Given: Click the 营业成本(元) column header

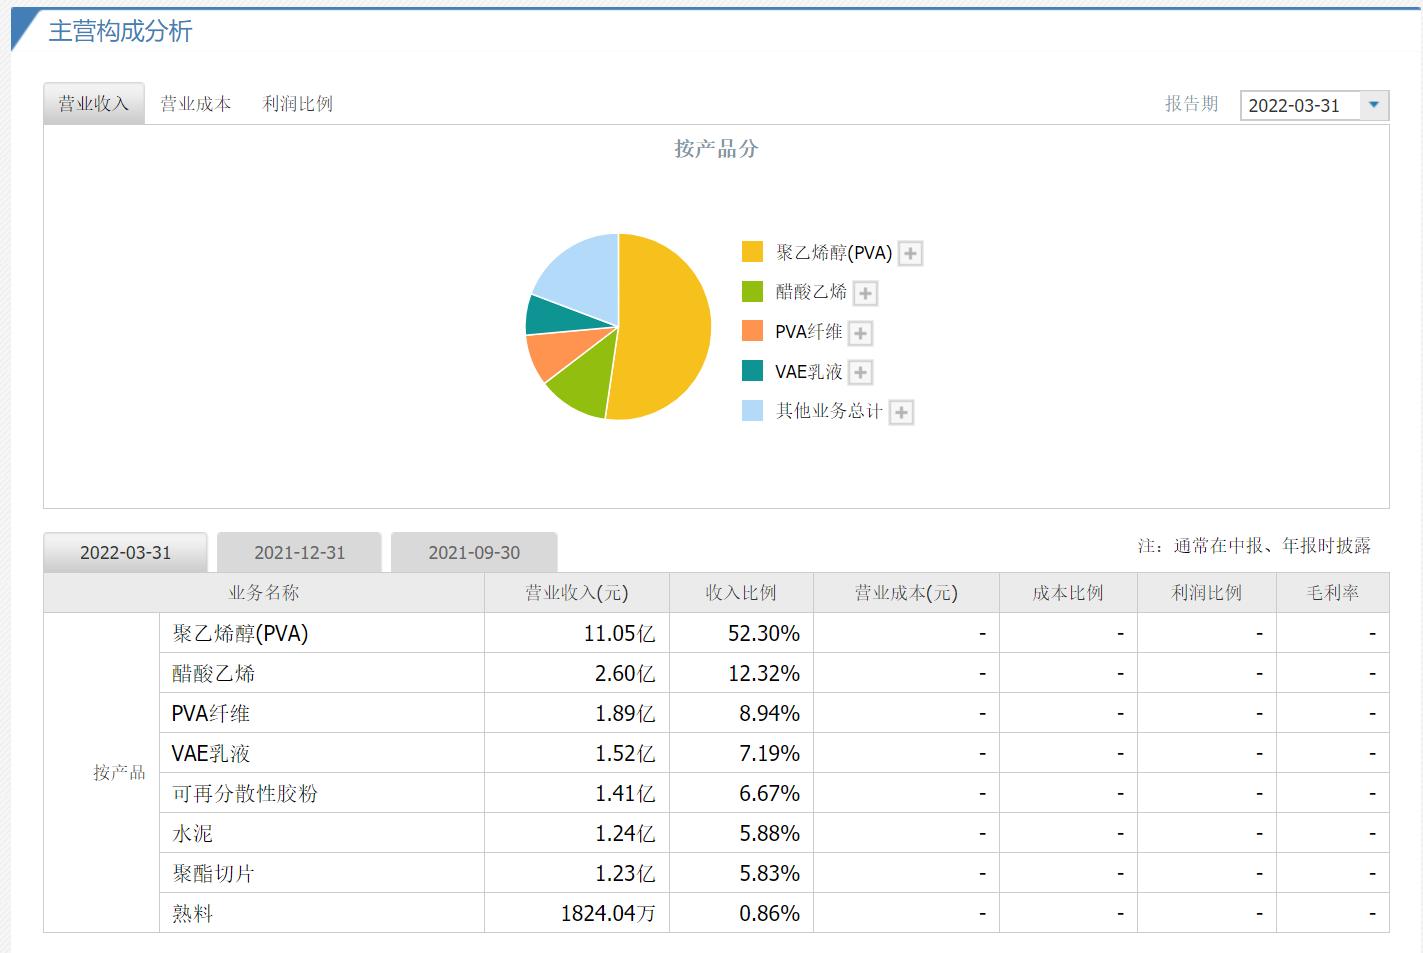Looking at the screenshot, I should tap(906, 593).
